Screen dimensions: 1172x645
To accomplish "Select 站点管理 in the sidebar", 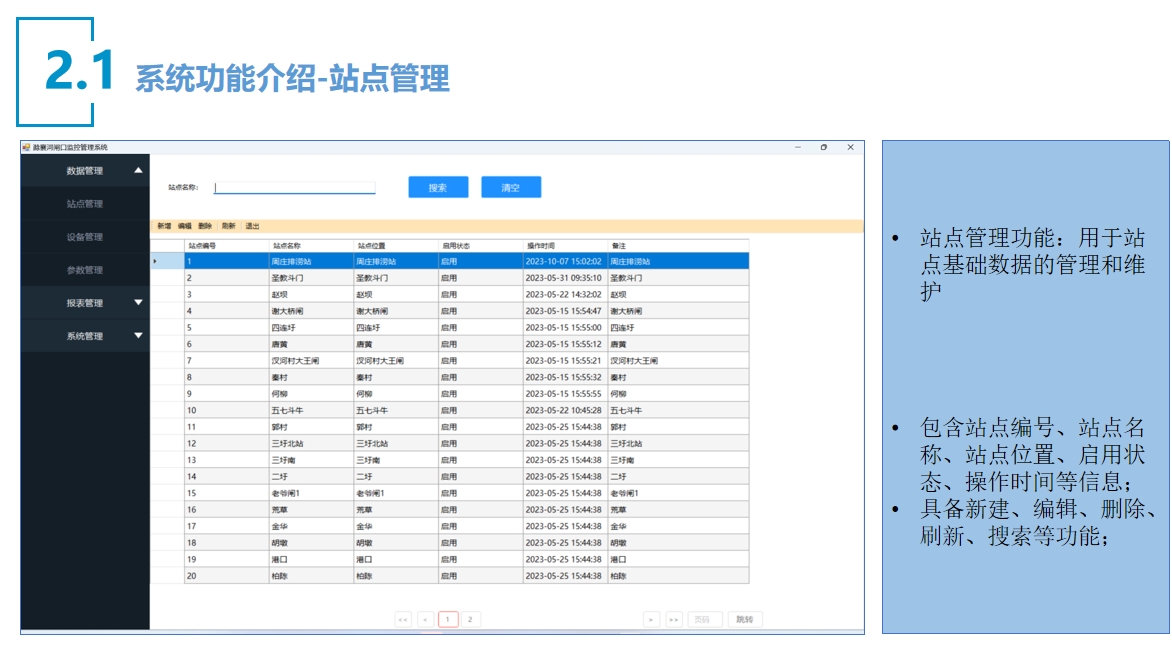I will 85,204.
